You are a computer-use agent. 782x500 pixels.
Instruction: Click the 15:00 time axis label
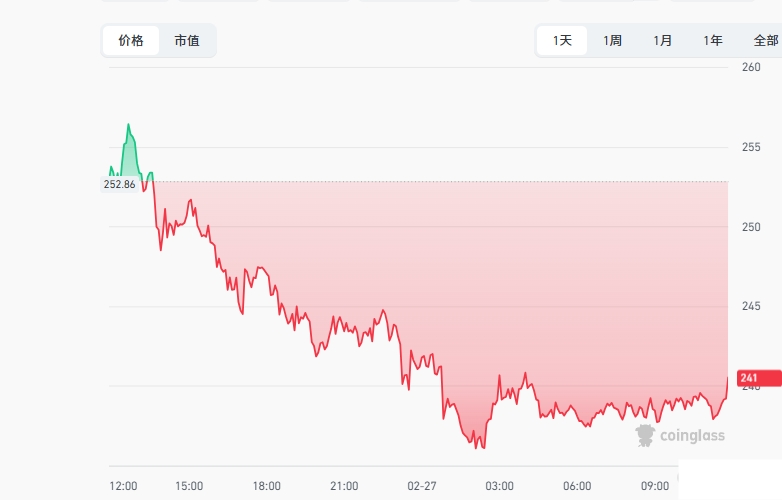pyautogui.click(x=189, y=486)
